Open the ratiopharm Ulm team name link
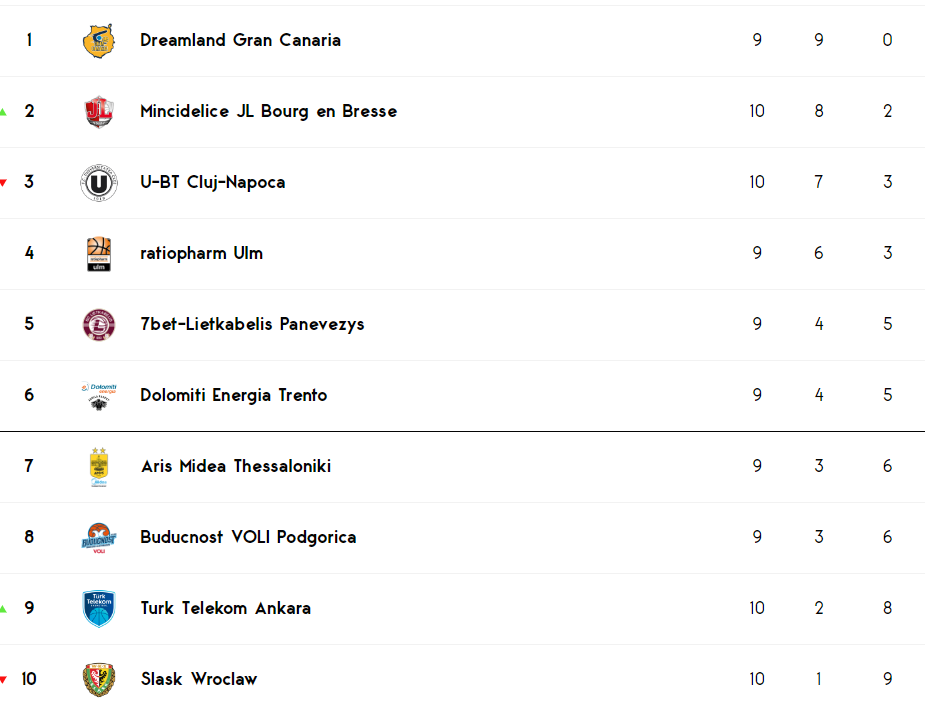The width and height of the screenshot is (925, 711). [201, 253]
